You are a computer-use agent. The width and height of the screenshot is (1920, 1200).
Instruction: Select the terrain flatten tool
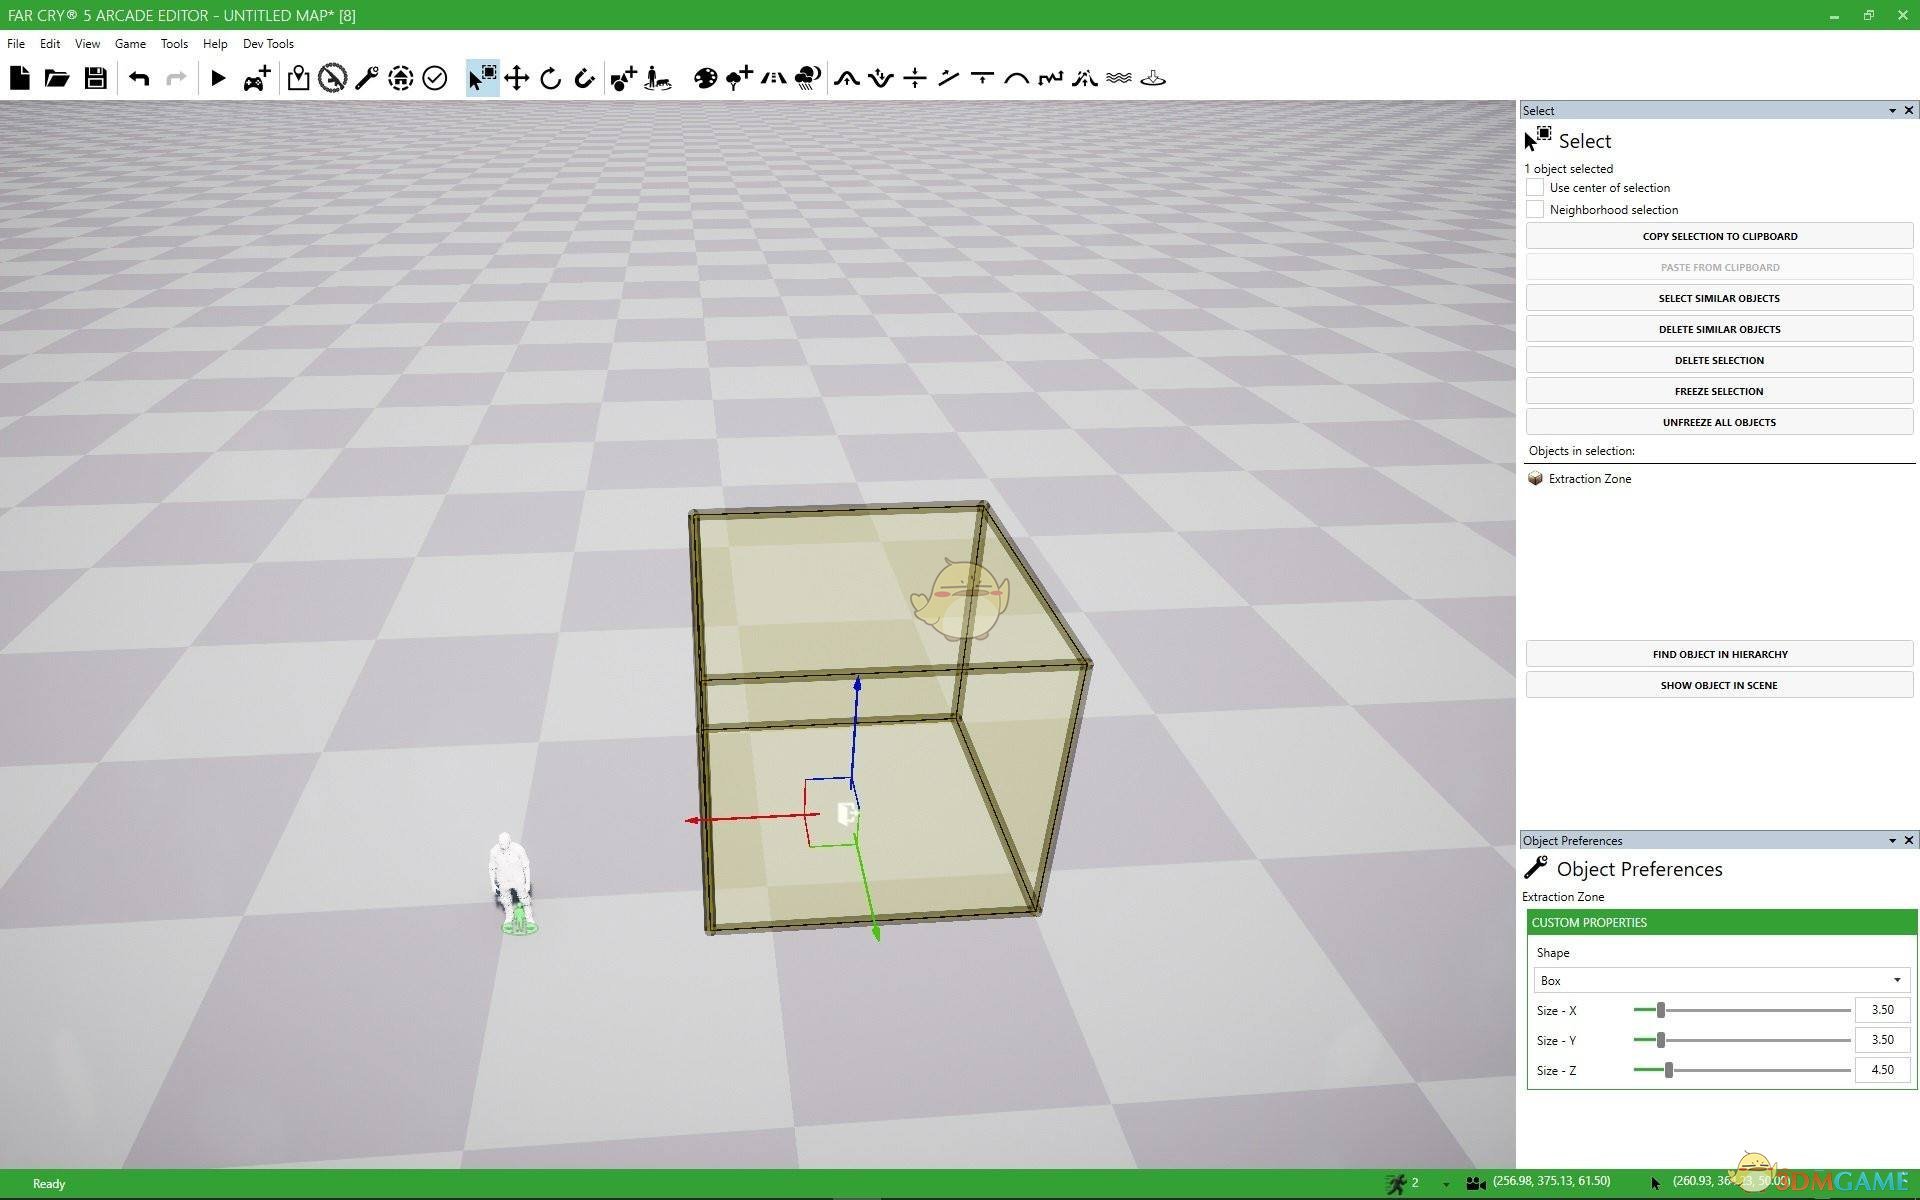[x=983, y=78]
